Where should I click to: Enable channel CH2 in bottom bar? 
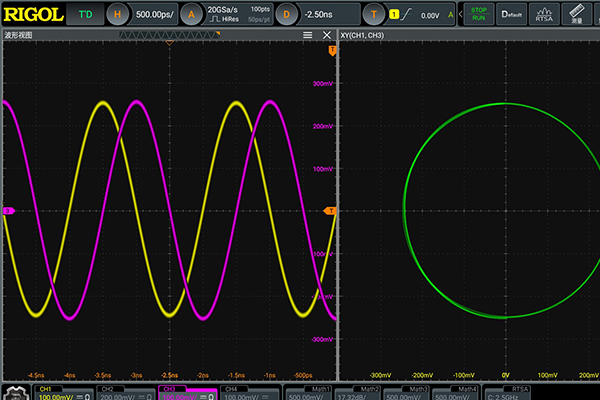pos(126,391)
